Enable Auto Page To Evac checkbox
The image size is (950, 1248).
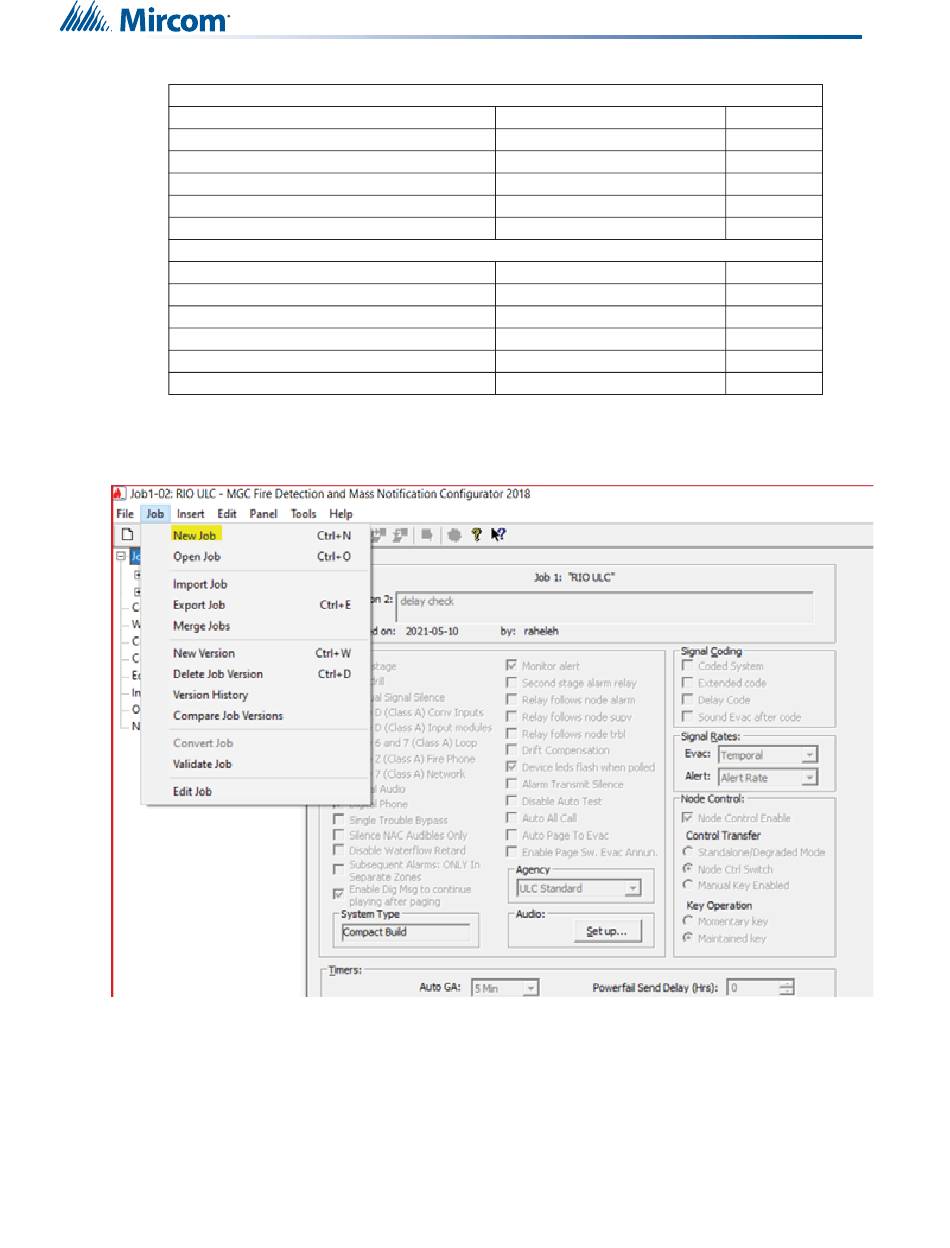coord(512,836)
